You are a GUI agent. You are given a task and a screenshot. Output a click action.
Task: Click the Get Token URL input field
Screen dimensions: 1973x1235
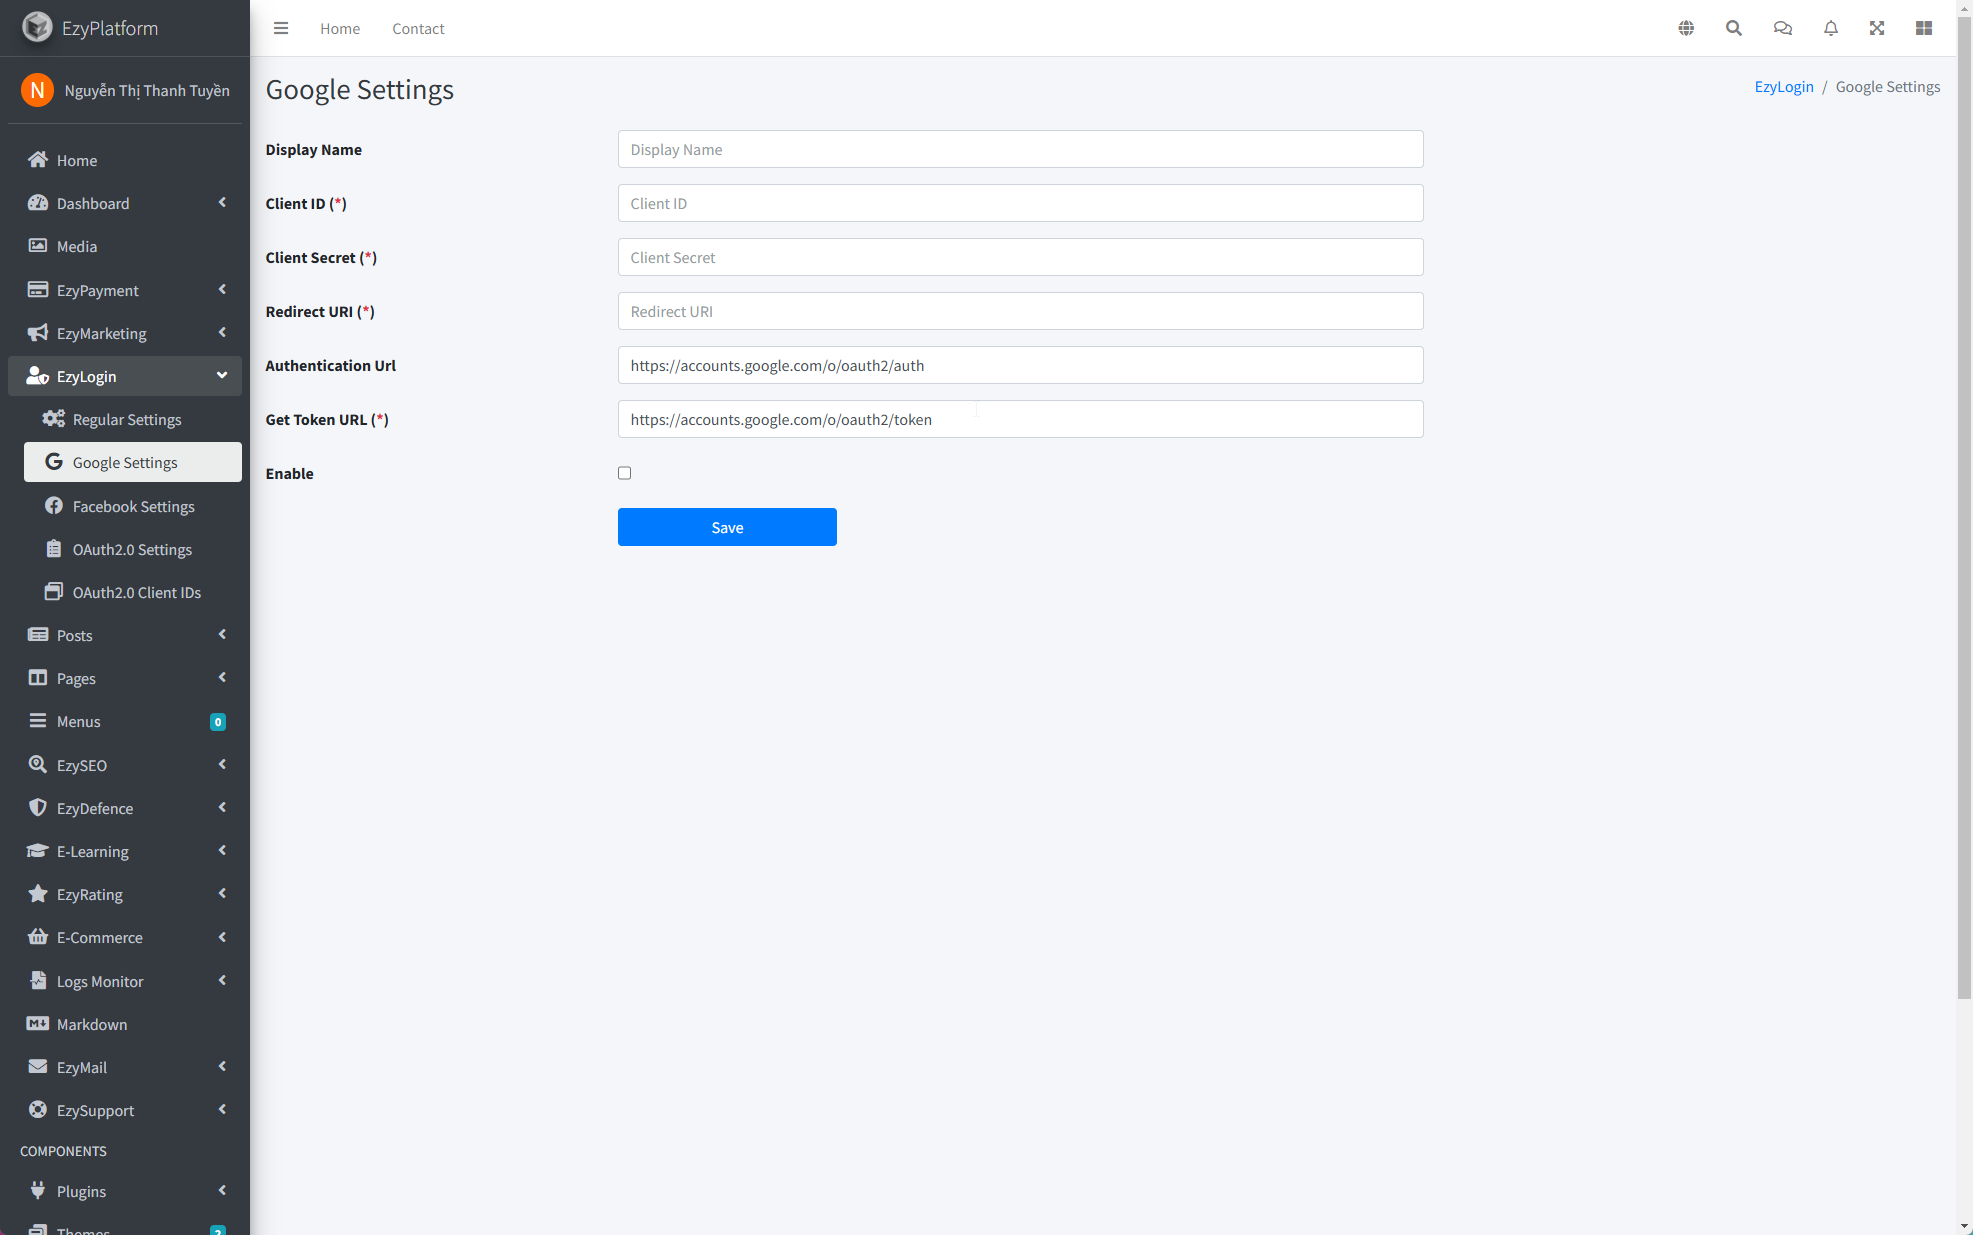(x=1020, y=419)
